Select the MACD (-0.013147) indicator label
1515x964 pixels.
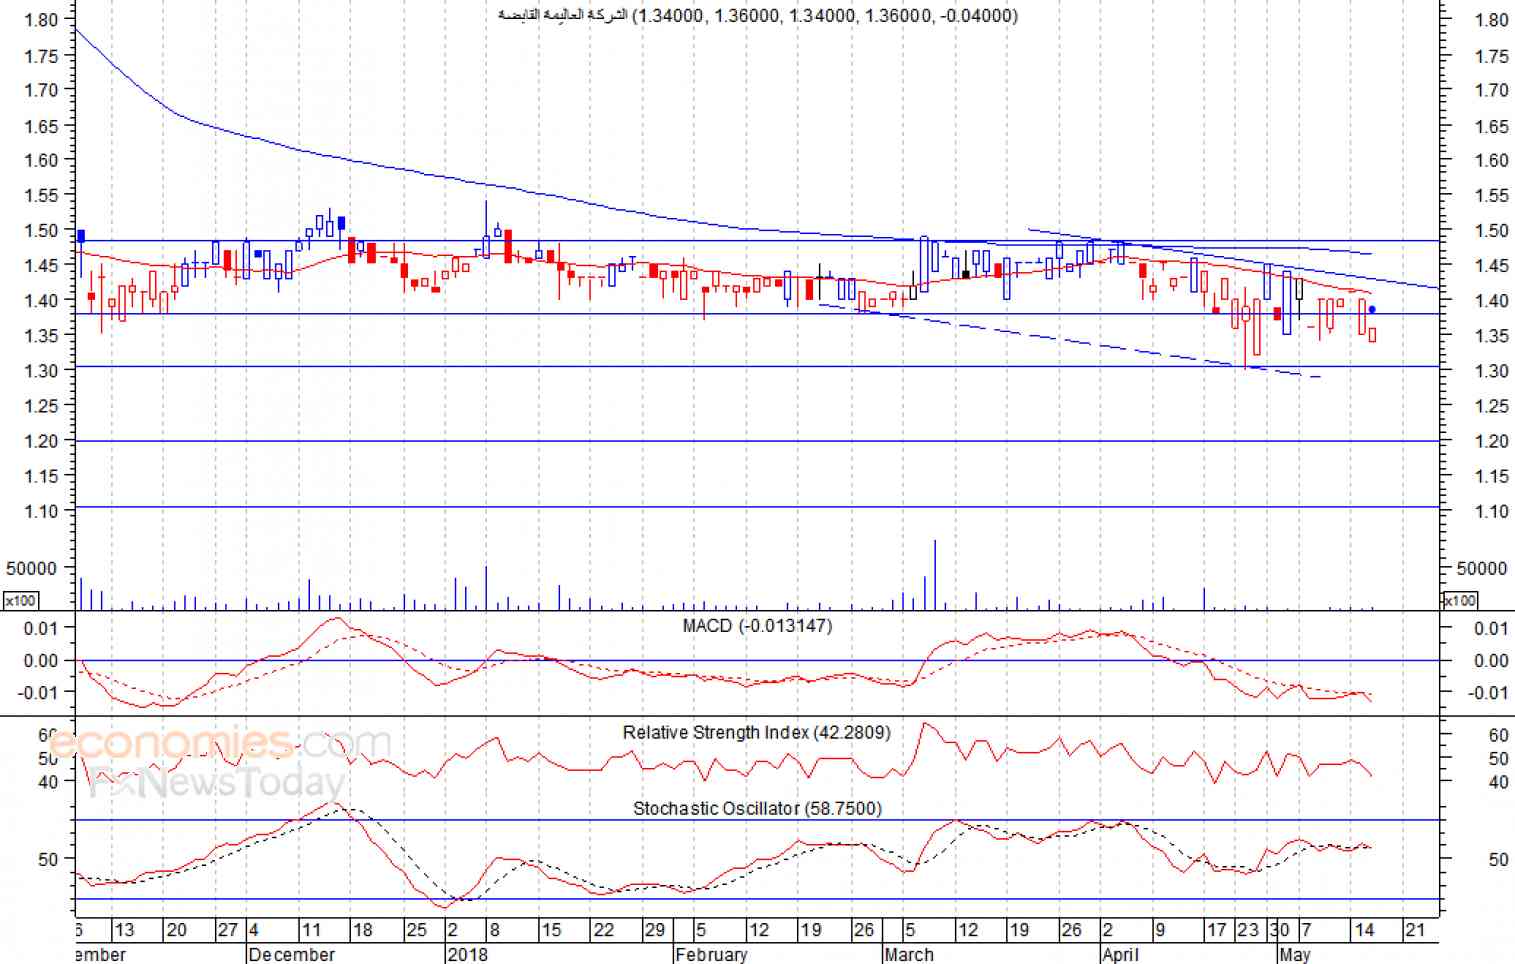pyautogui.click(x=757, y=626)
